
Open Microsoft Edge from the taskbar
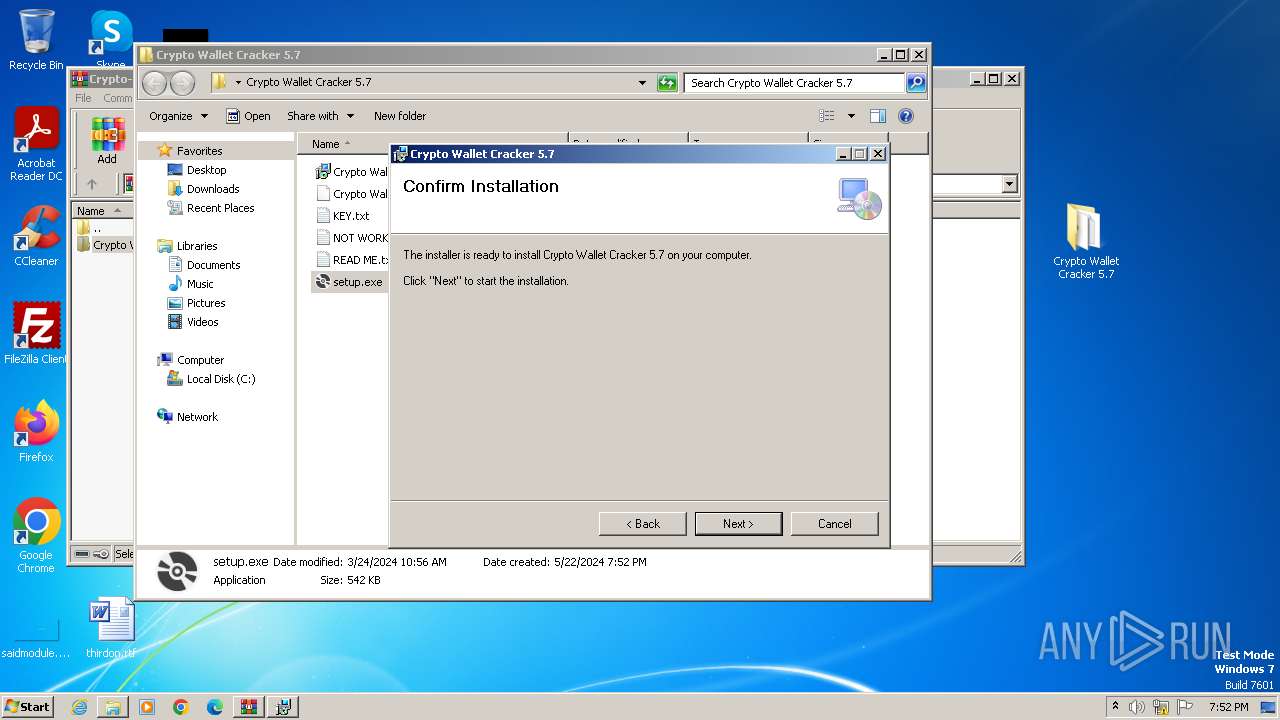(x=215, y=707)
